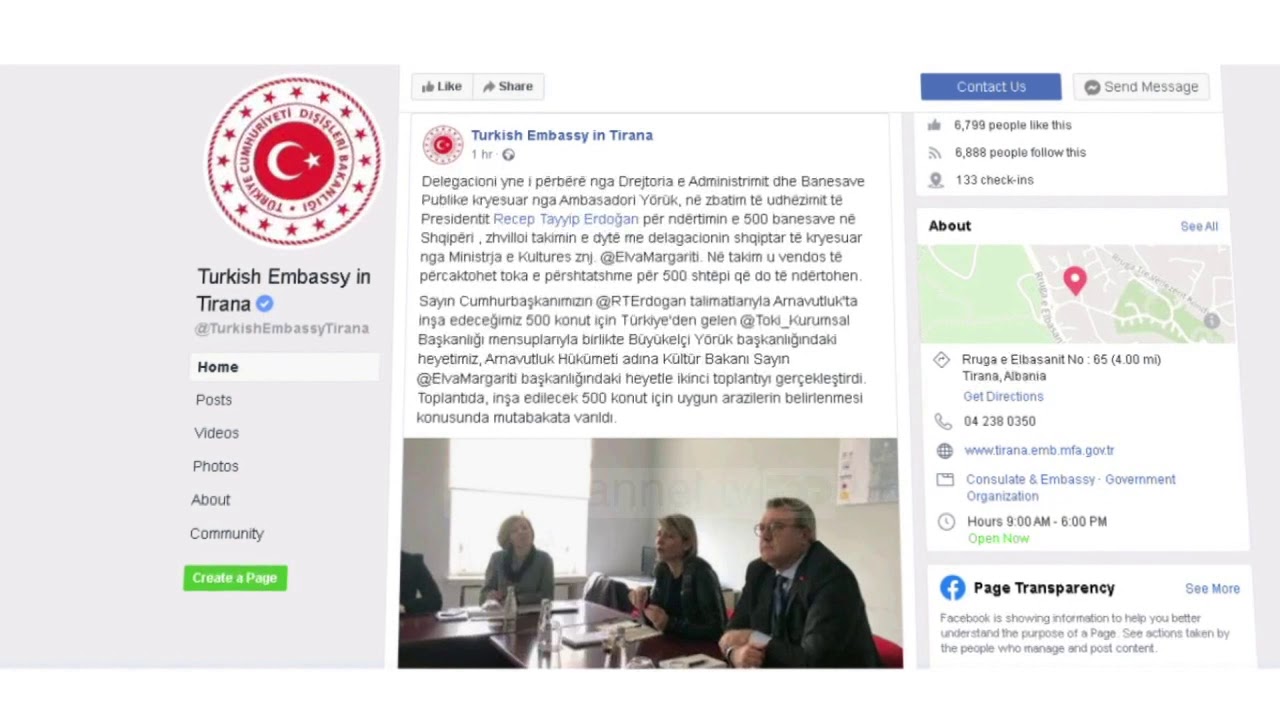The width and height of the screenshot is (1280, 720).
Task: Click the green Create a Page button
Action: (235, 578)
